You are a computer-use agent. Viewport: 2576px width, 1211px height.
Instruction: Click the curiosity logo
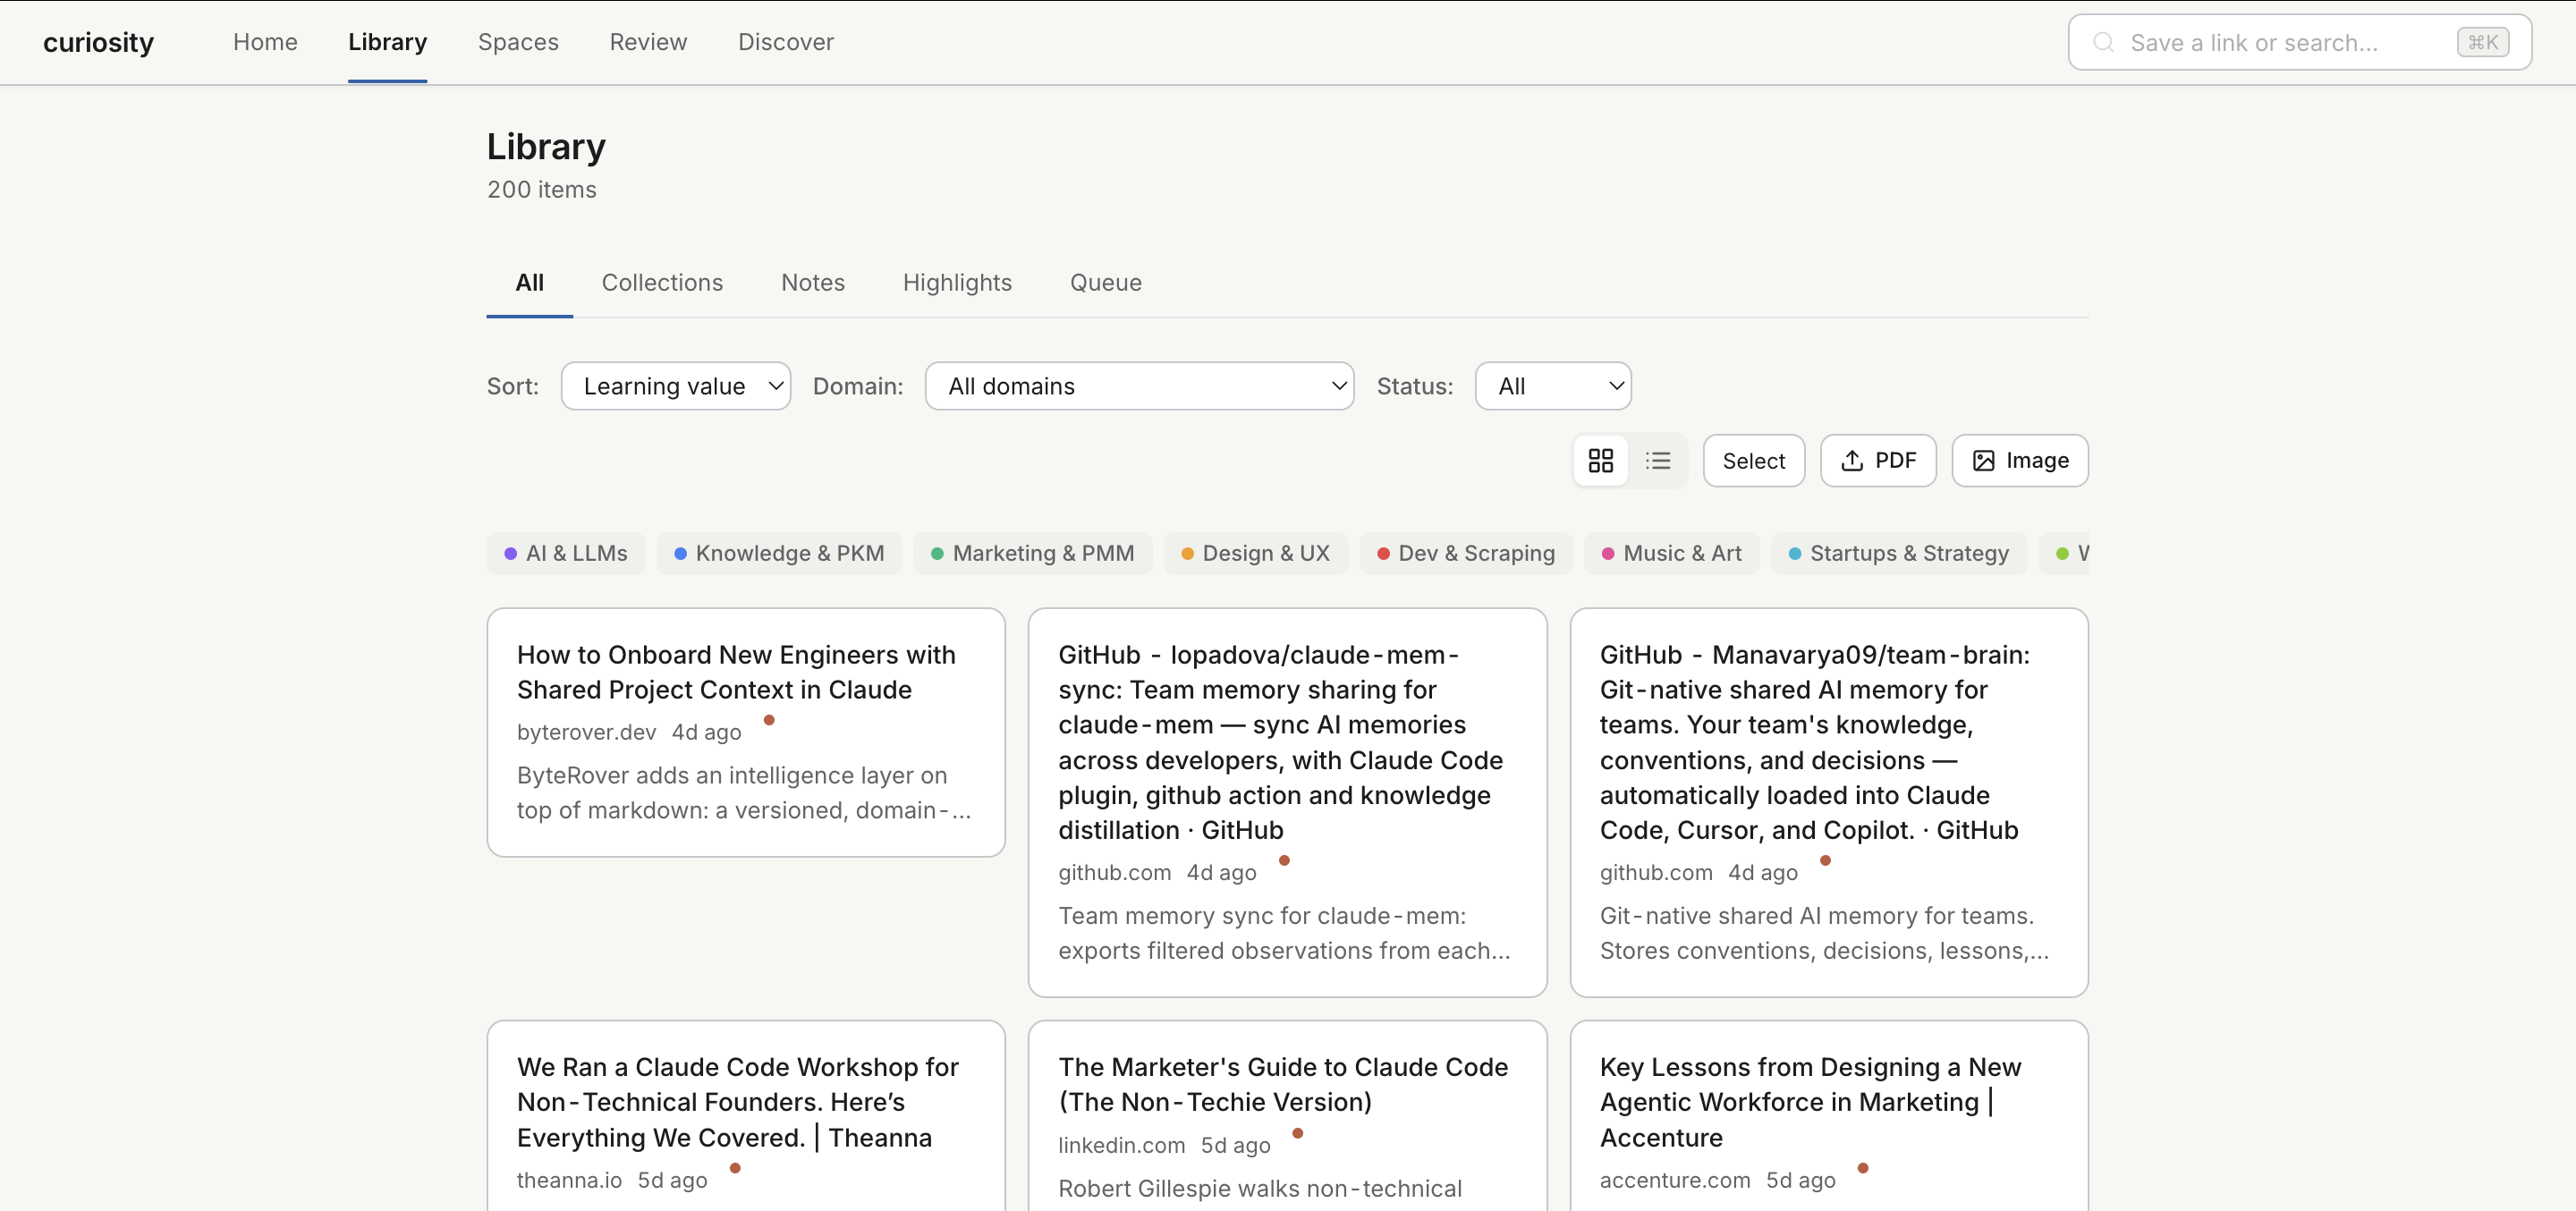(98, 42)
